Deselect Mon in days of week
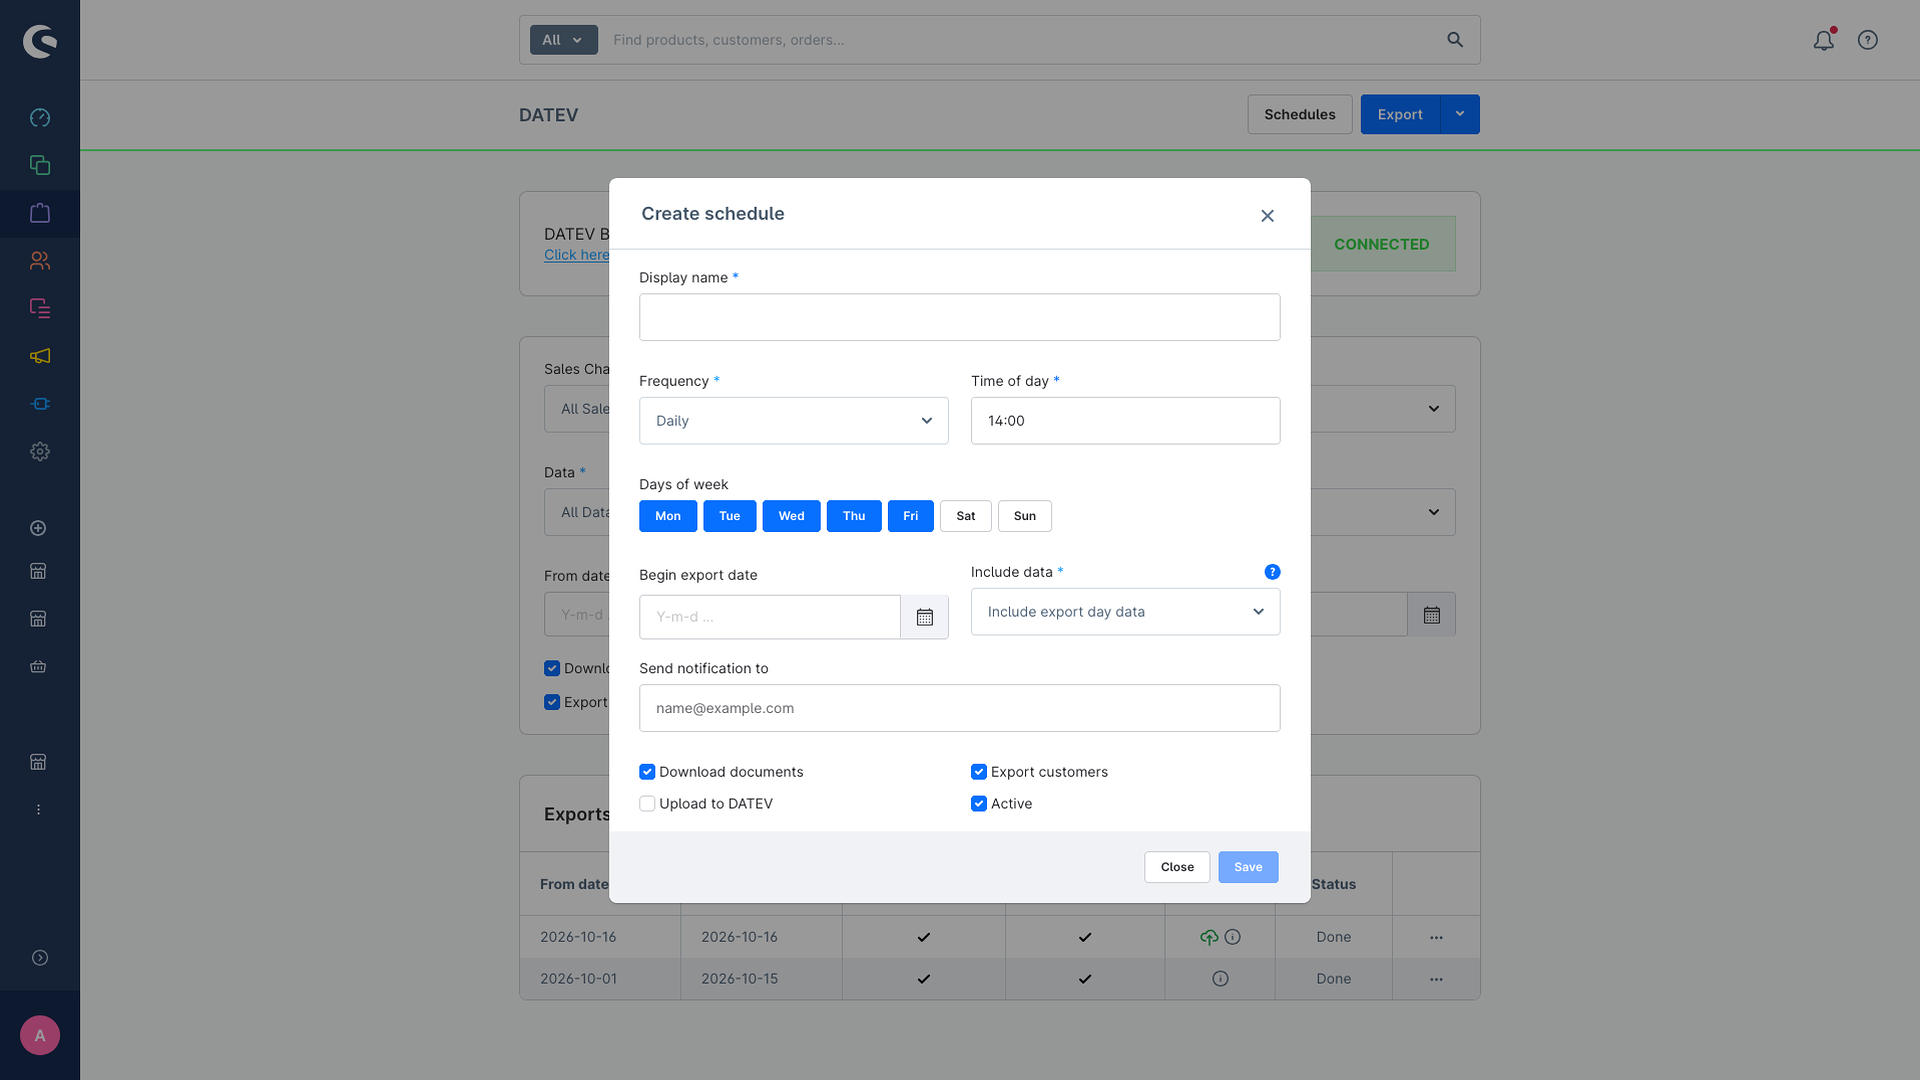This screenshot has width=1920, height=1080. click(668, 516)
